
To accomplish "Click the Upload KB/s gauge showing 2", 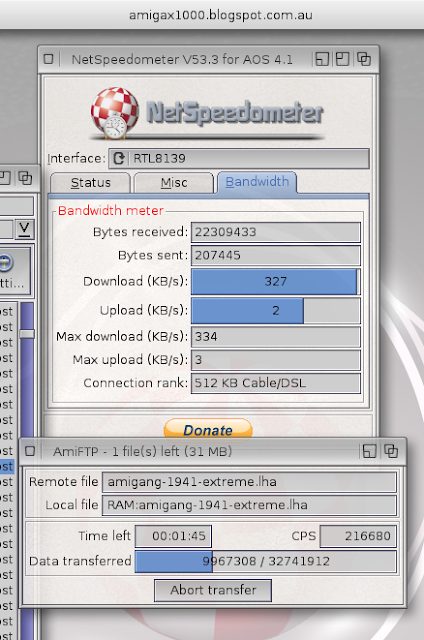I will 276,311.
